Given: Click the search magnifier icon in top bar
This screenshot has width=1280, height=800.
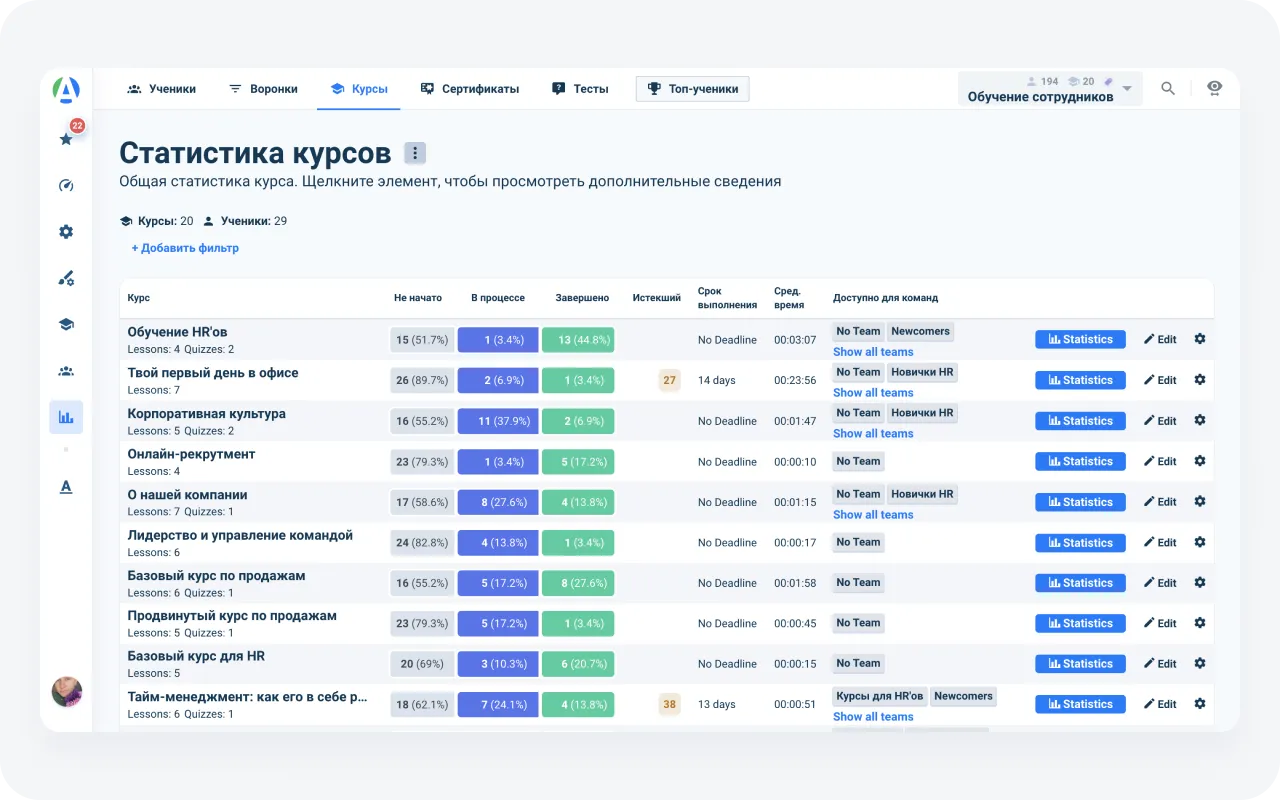Looking at the screenshot, I should (x=1168, y=89).
